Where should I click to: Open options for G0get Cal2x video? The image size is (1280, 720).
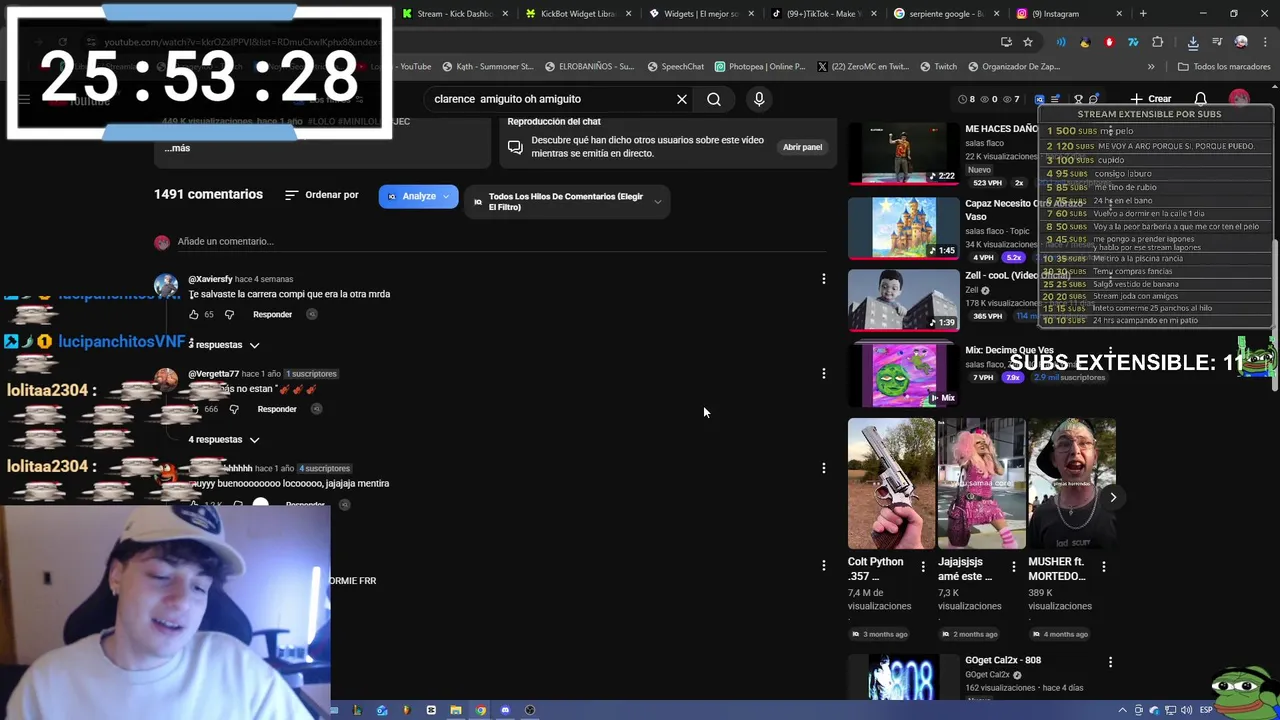tap(1110, 662)
